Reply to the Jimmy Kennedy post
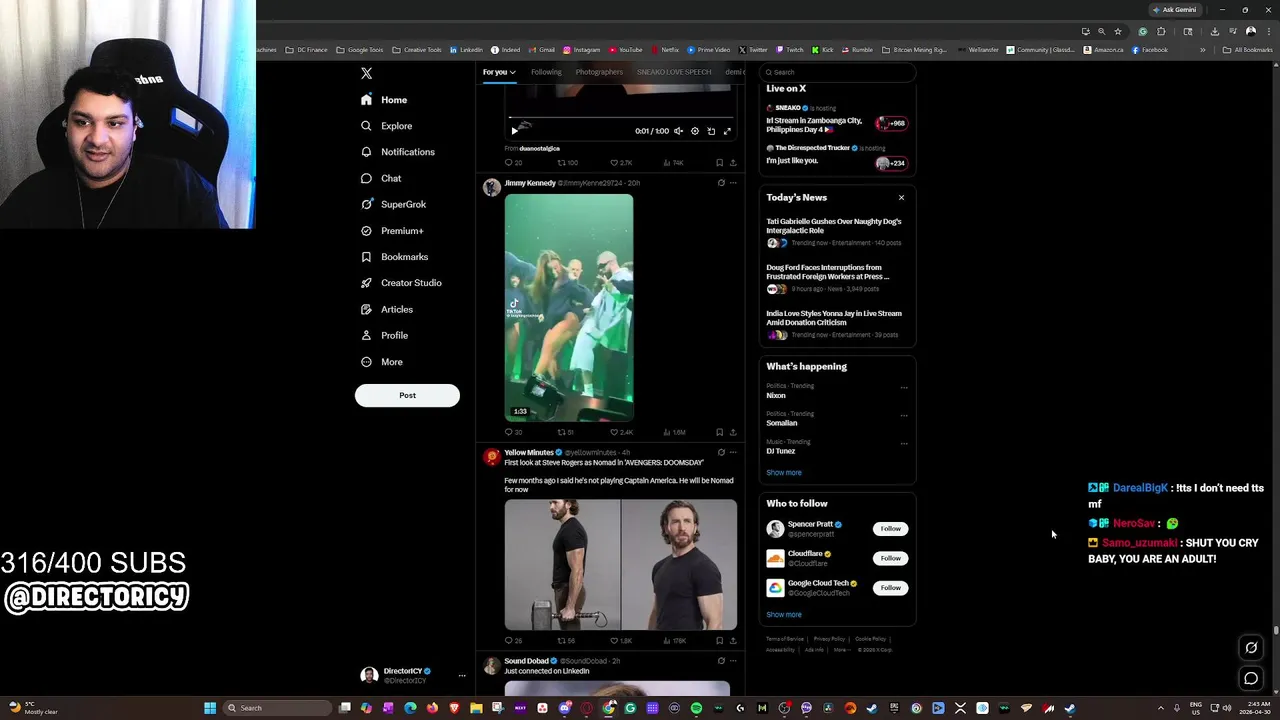 [513, 432]
